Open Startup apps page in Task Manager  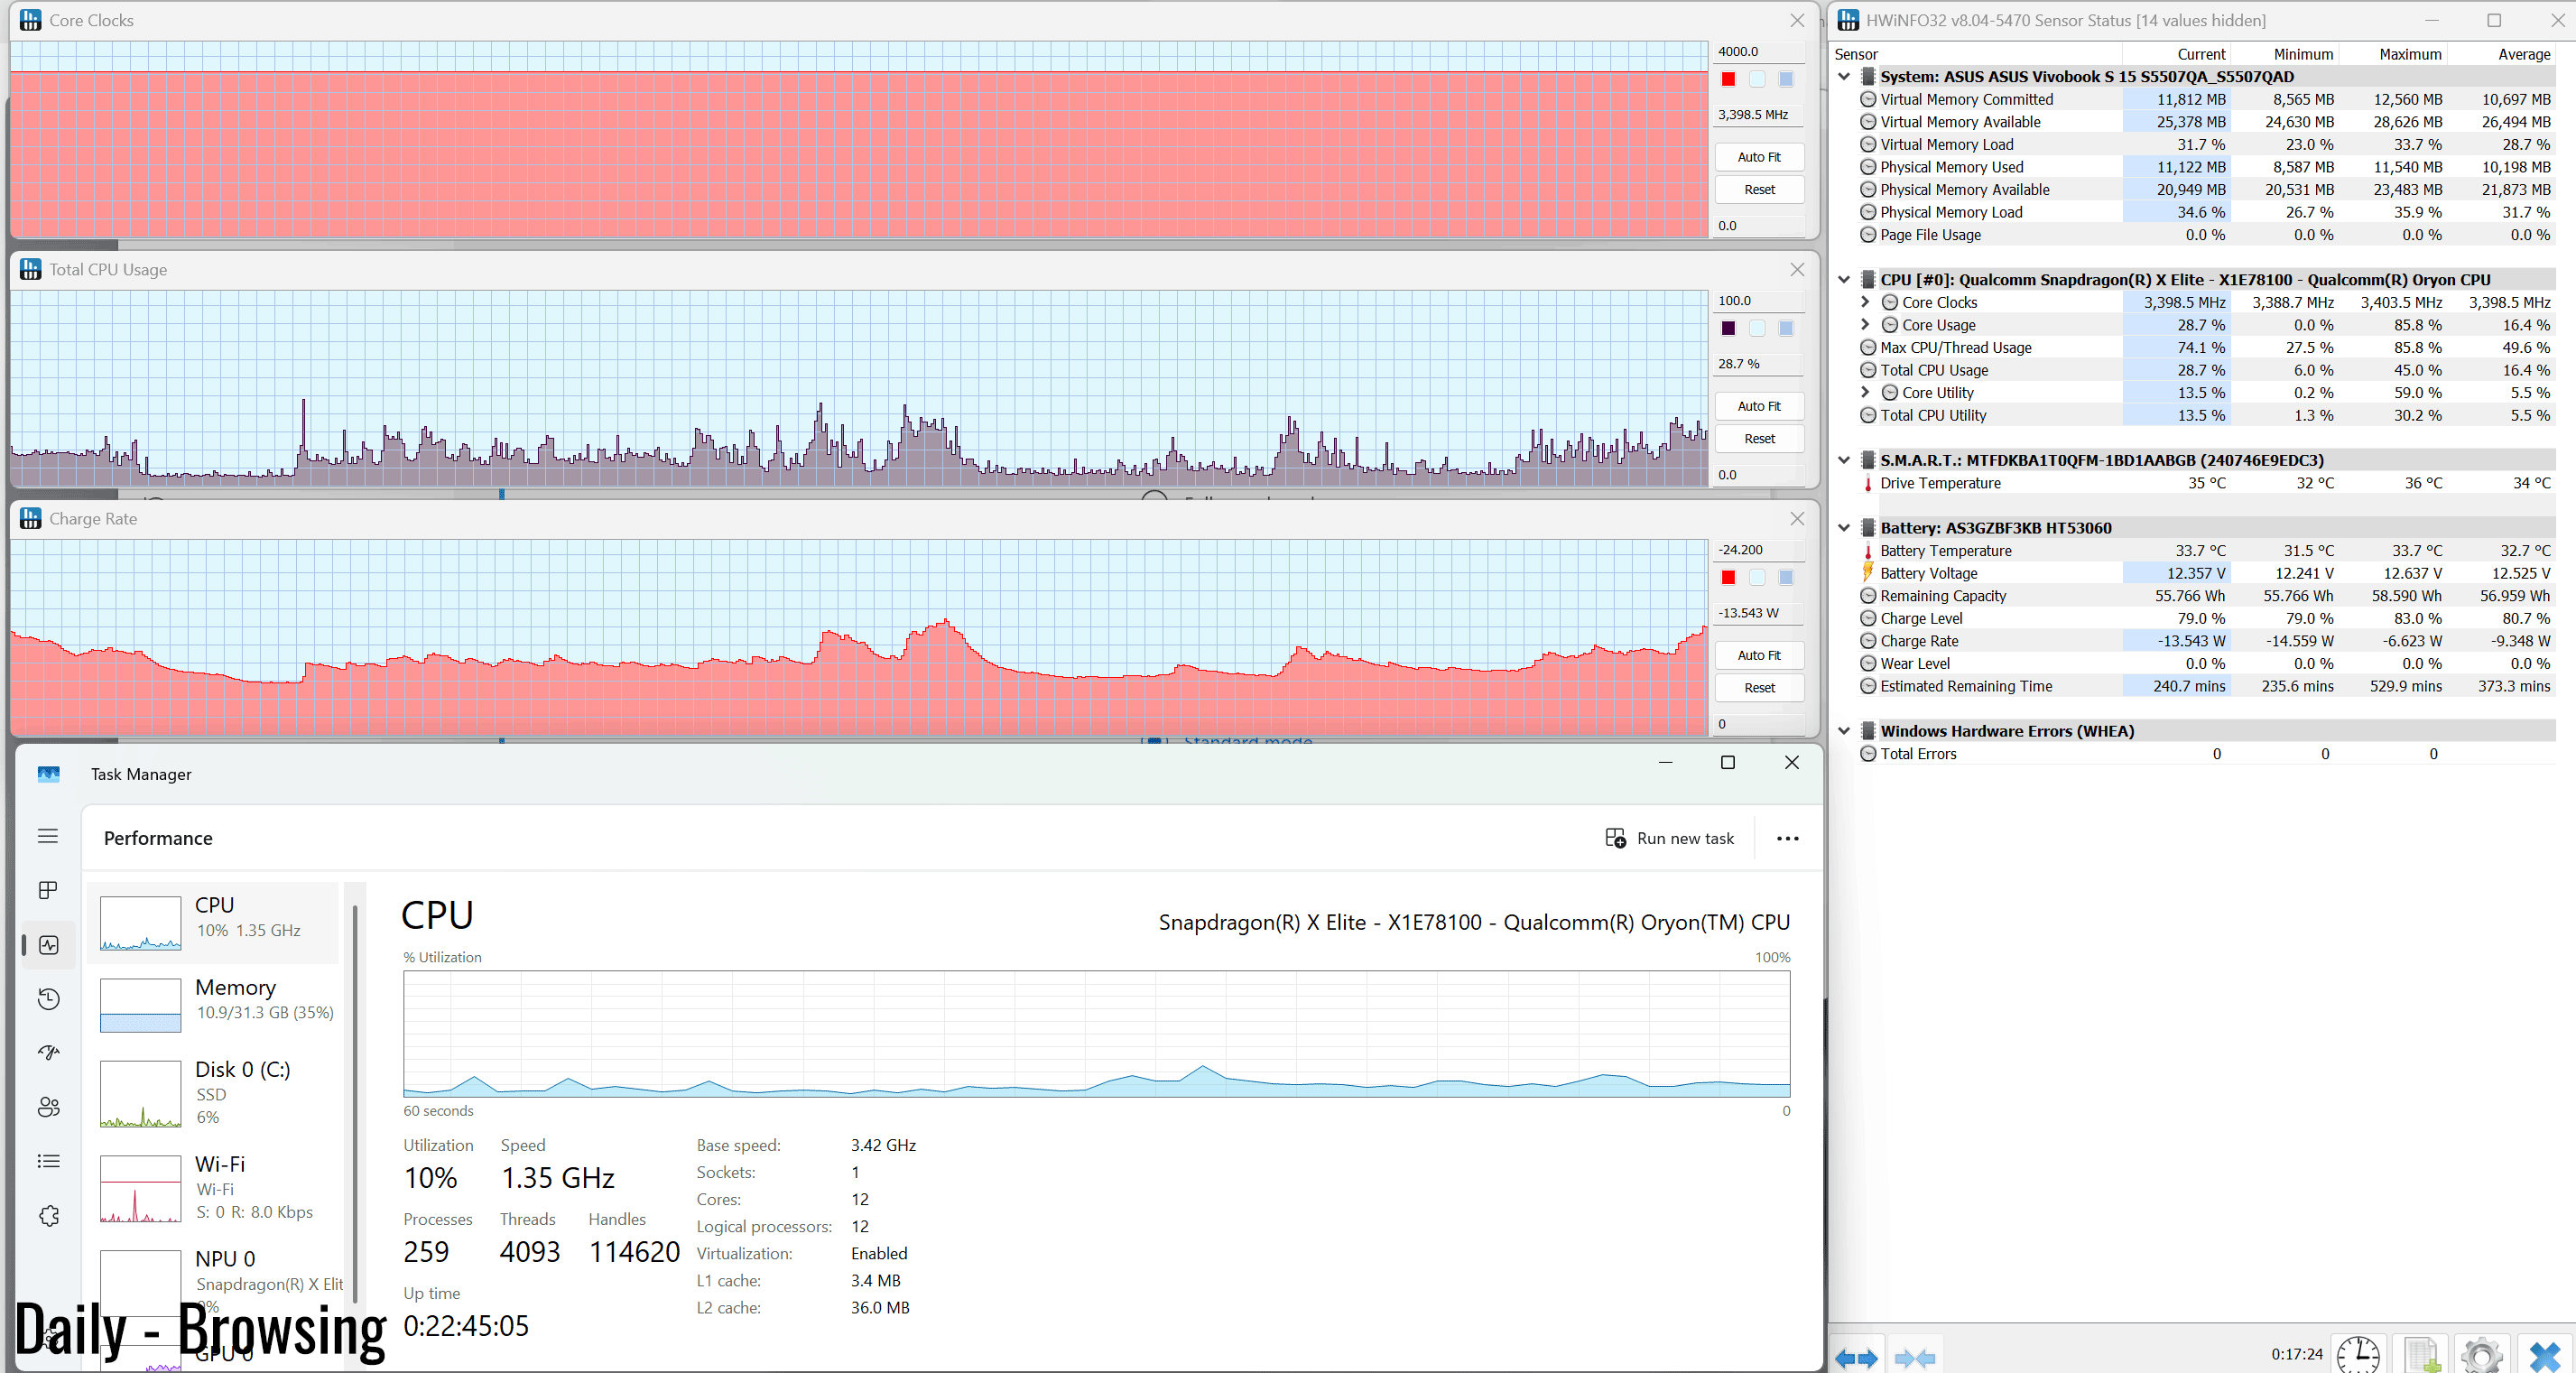tap(48, 1053)
